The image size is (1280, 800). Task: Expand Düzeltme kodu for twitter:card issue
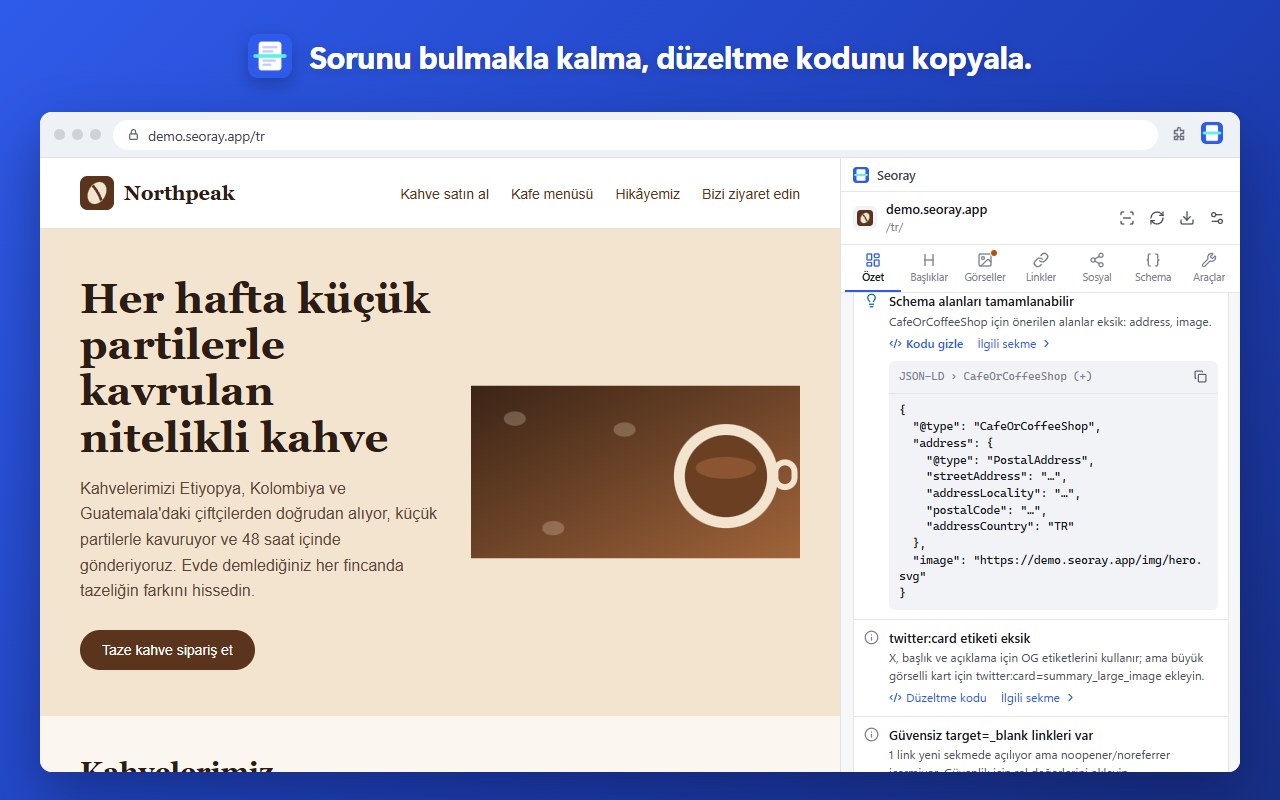click(x=938, y=698)
